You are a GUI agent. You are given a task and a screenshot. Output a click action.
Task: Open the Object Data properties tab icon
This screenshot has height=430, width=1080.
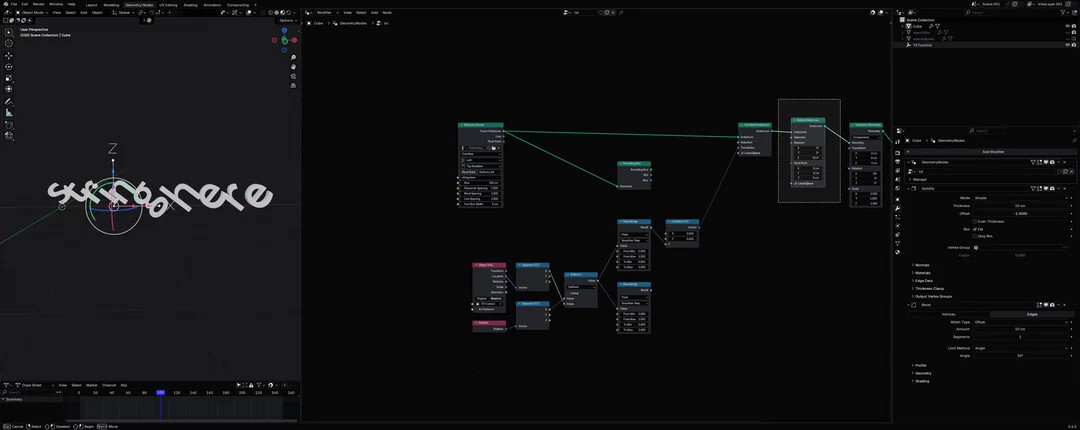(898, 243)
